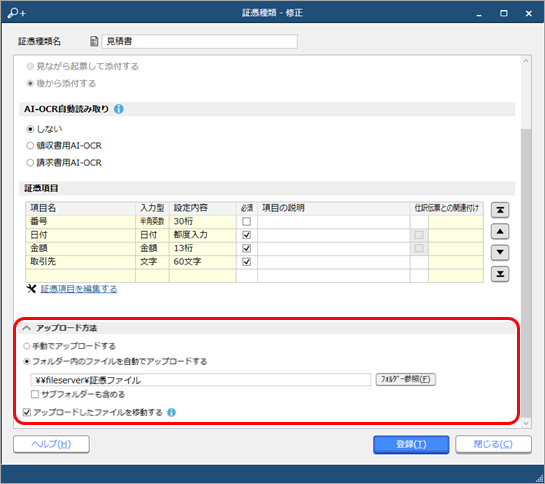Viewport: 545px width, 484px height.
Task: Open the 証憑項目を編集する link
Action: point(79,289)
